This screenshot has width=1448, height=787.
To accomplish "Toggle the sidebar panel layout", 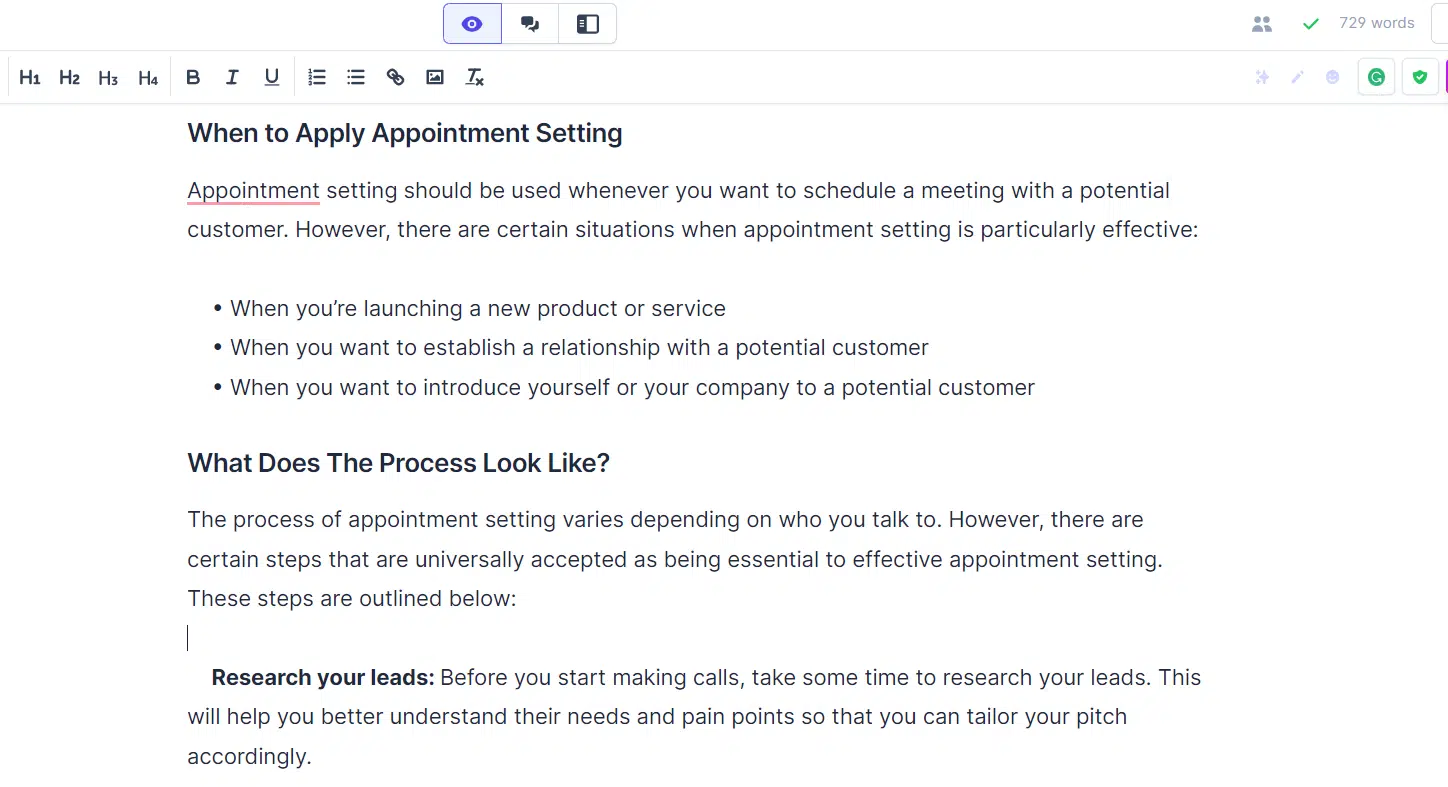I will coord(587,24).
